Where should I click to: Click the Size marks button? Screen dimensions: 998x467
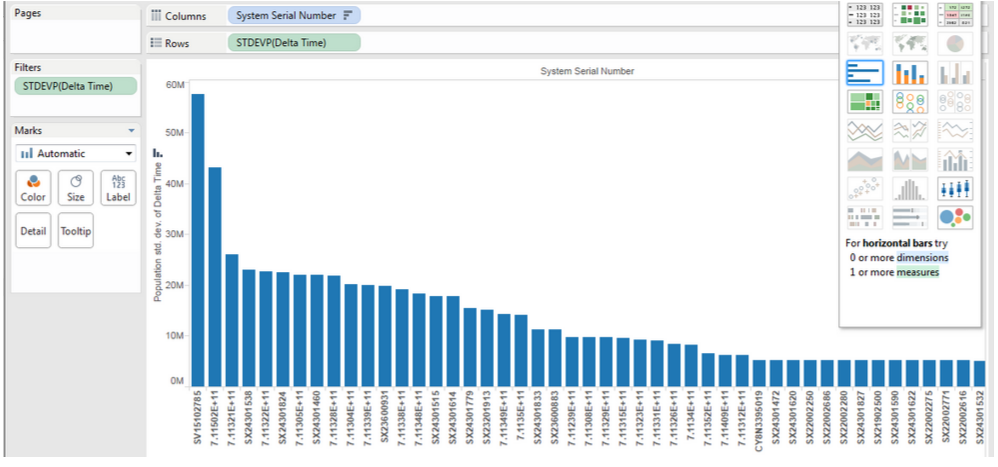click(x=76, y=188)
